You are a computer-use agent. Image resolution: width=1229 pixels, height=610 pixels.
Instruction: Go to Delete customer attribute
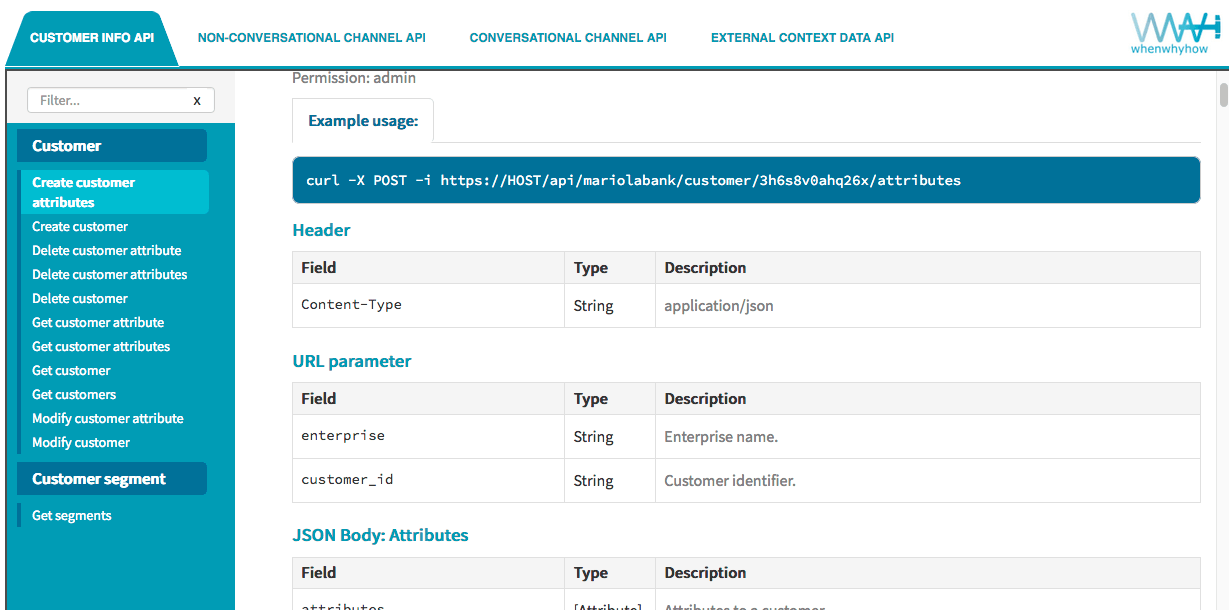click(x=106, y=251)
